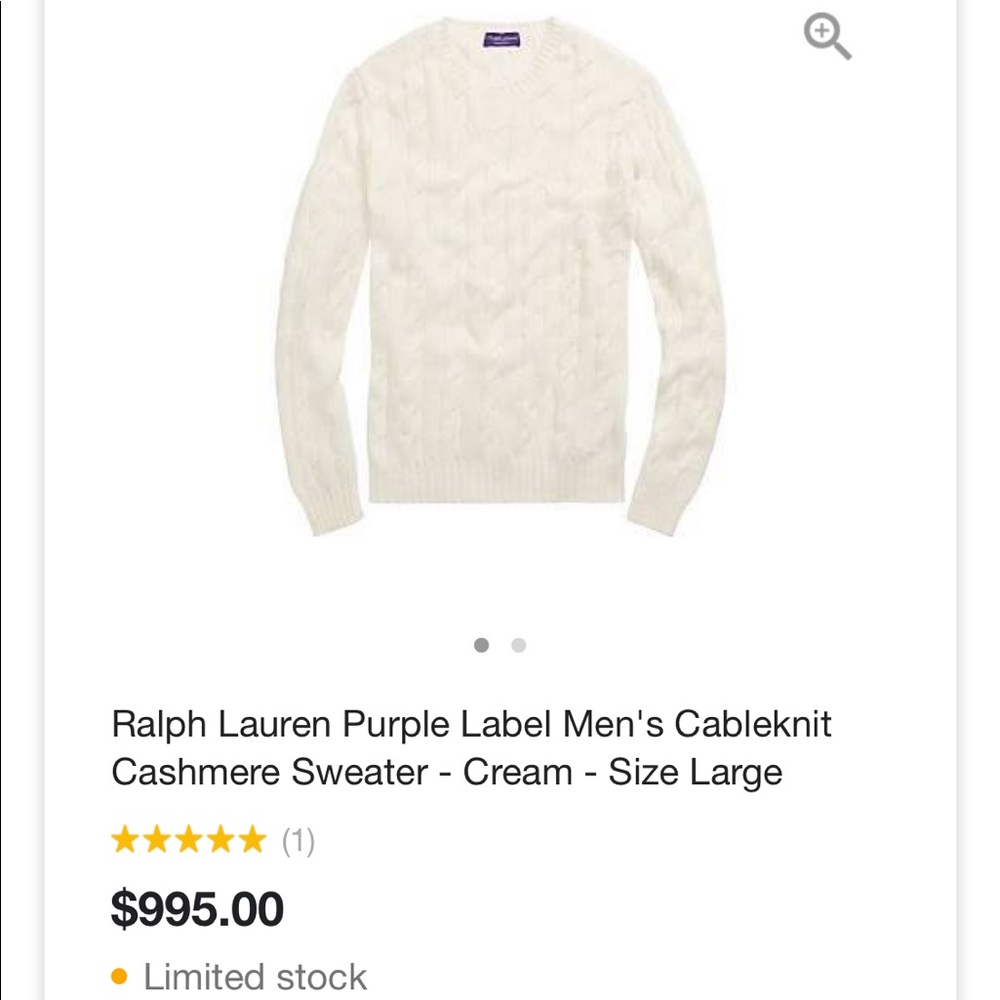
Task: Click the $995.00 price text
Action: click(197, 908)
